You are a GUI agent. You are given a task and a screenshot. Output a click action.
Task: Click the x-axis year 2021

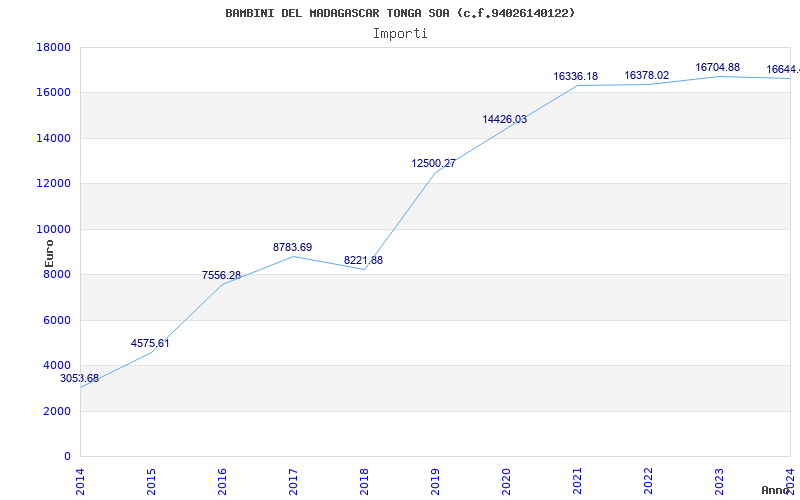(577, 482)
